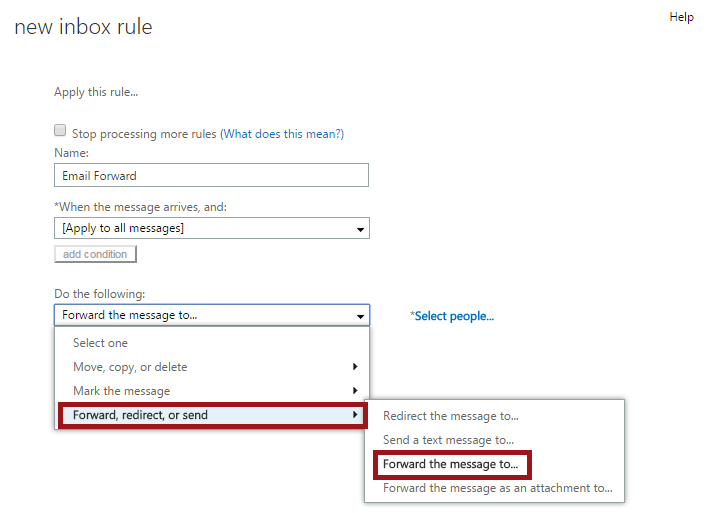This screenshot has height=513, width=713.
Task: Click the arrow next to Move, copy, or delete
Action: point(355,367)
